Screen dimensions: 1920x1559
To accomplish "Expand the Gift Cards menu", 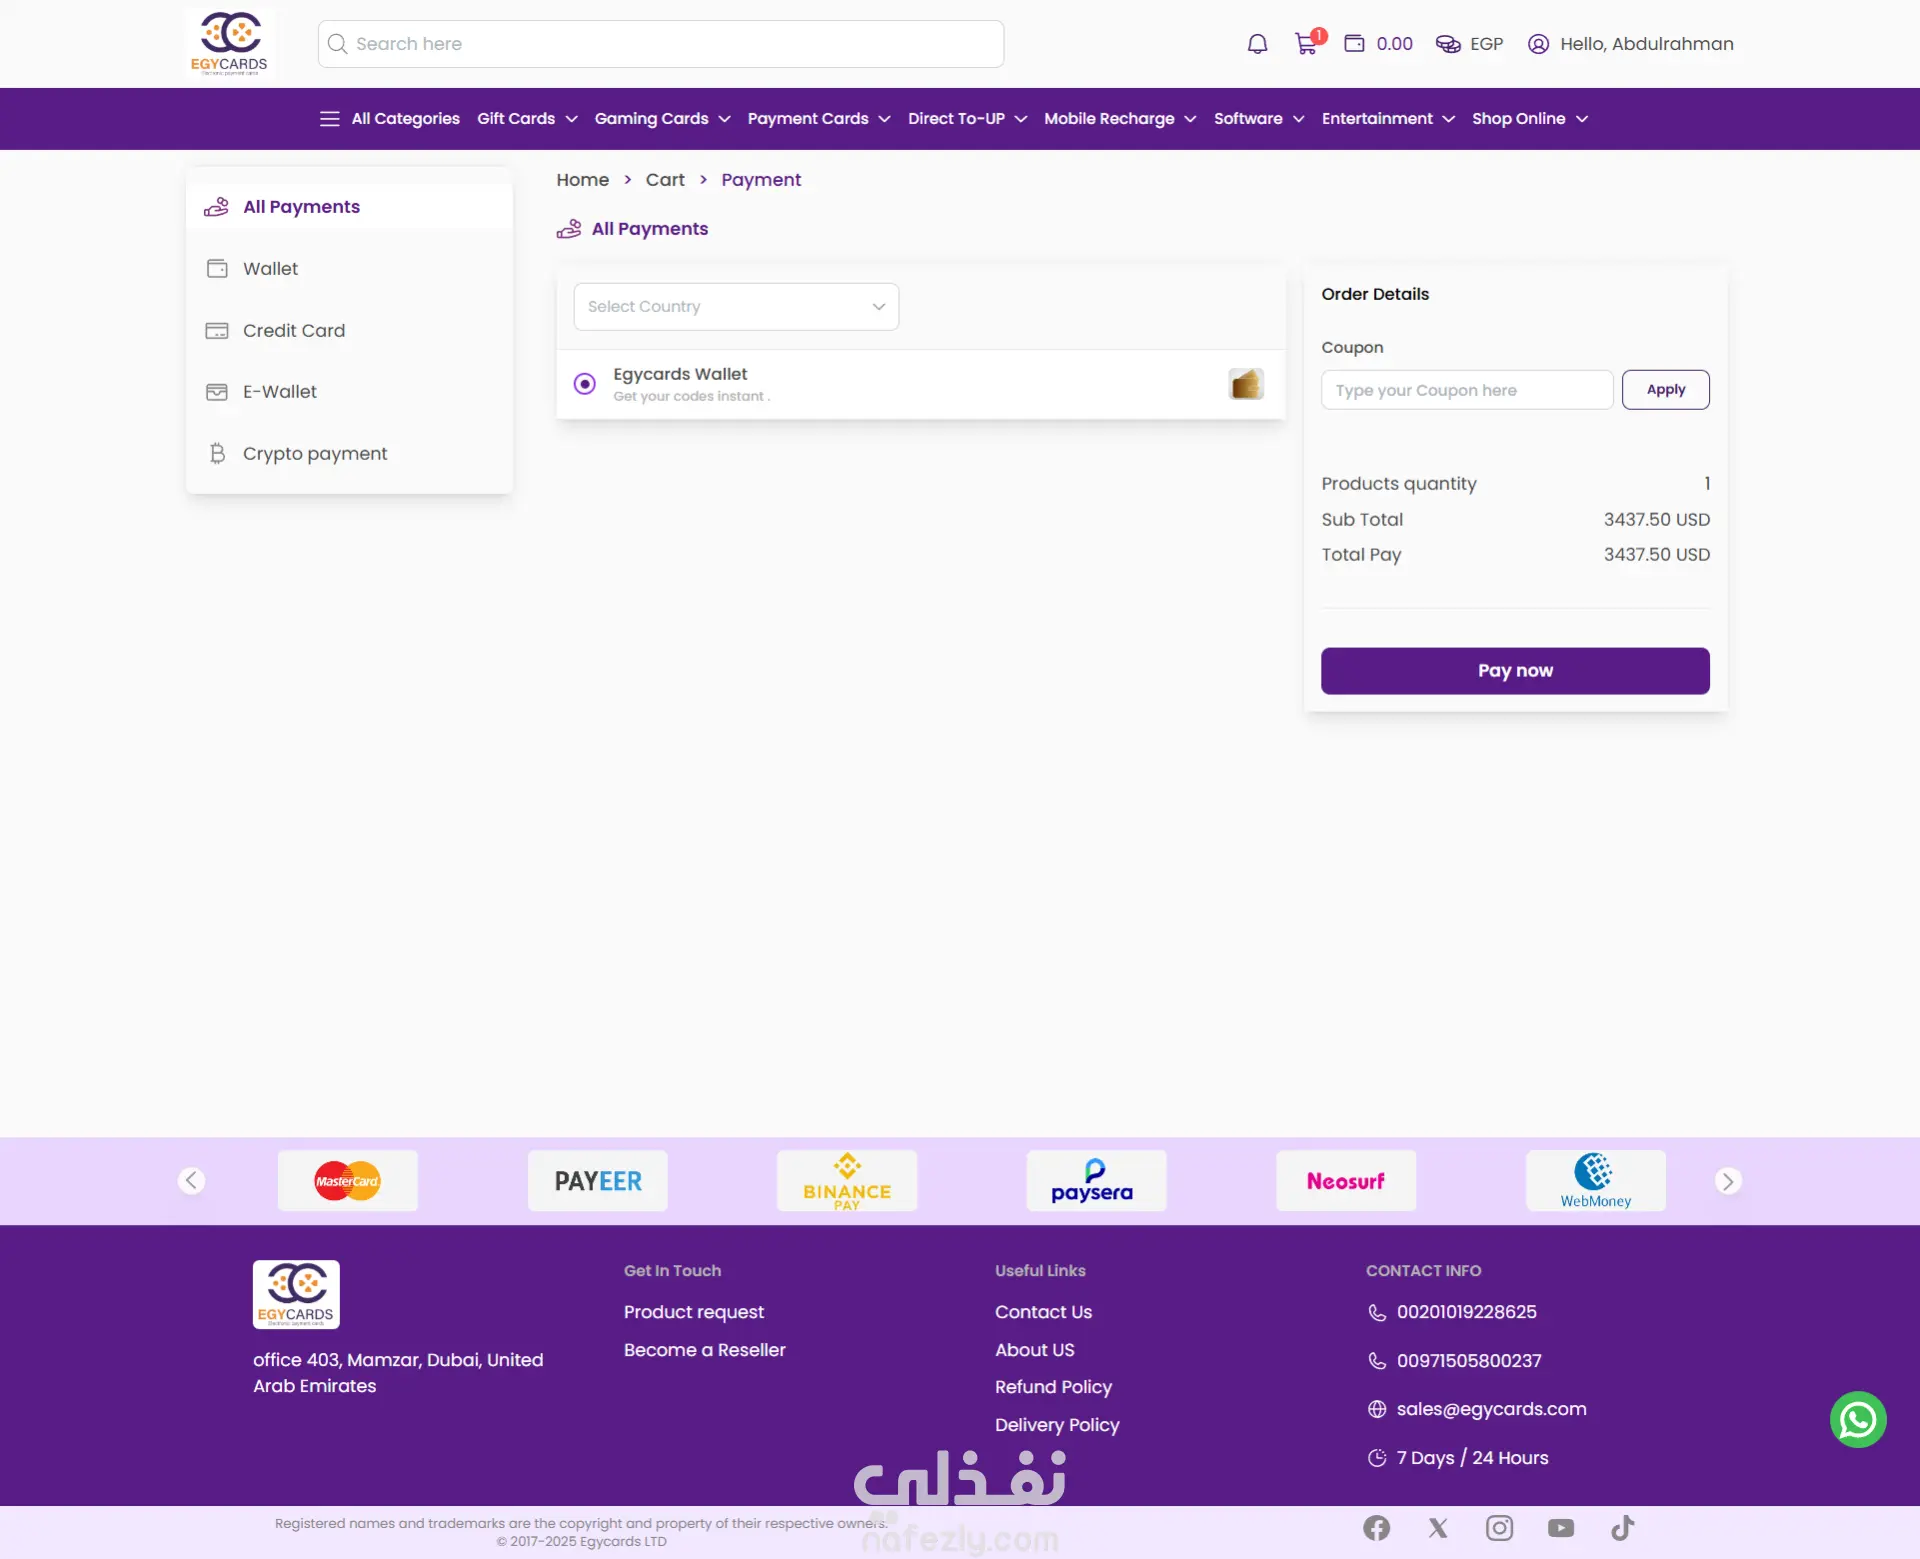I will click(x=527, y=119).
